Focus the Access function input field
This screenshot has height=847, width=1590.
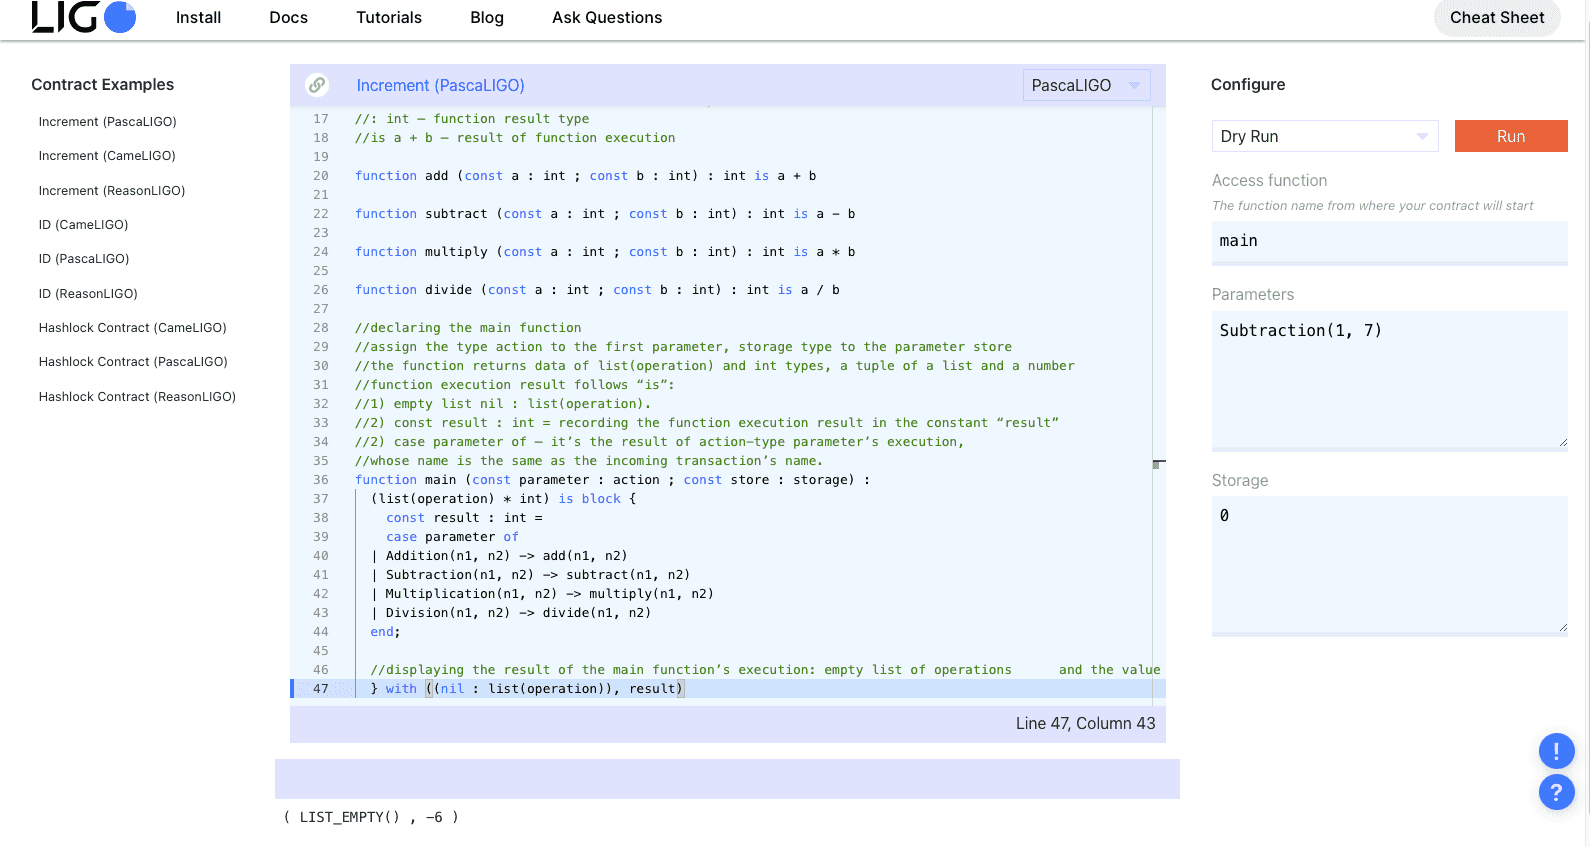click(1388, 241)
